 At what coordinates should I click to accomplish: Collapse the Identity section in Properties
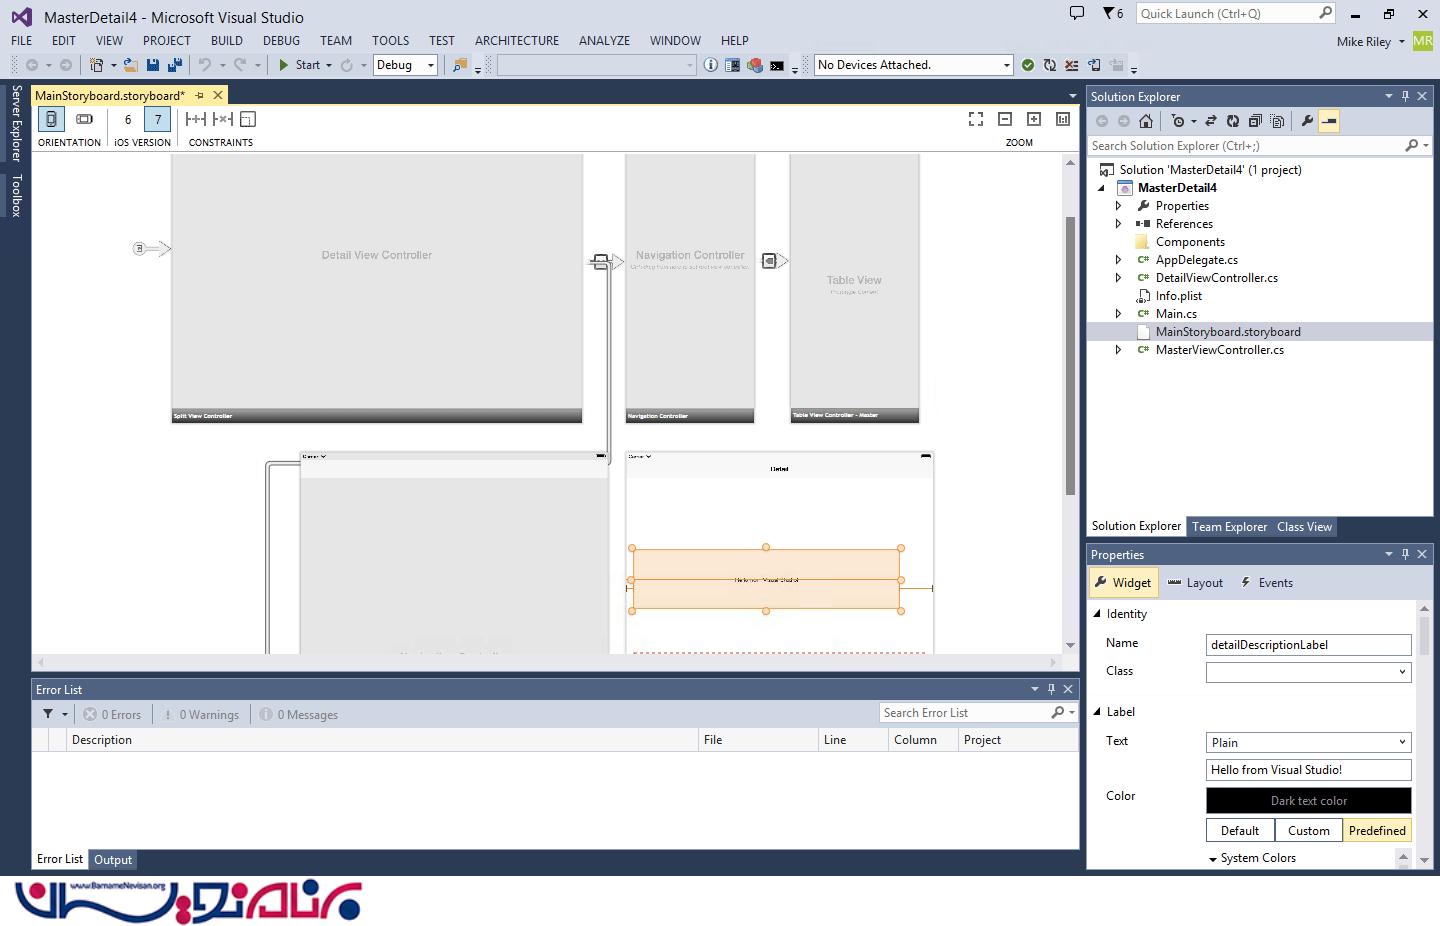[x=1097, y=614]
